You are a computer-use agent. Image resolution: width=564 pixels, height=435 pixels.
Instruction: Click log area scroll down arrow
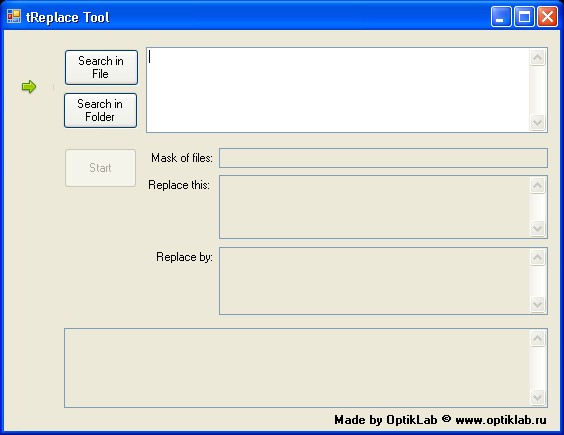(x=538, y=398)
